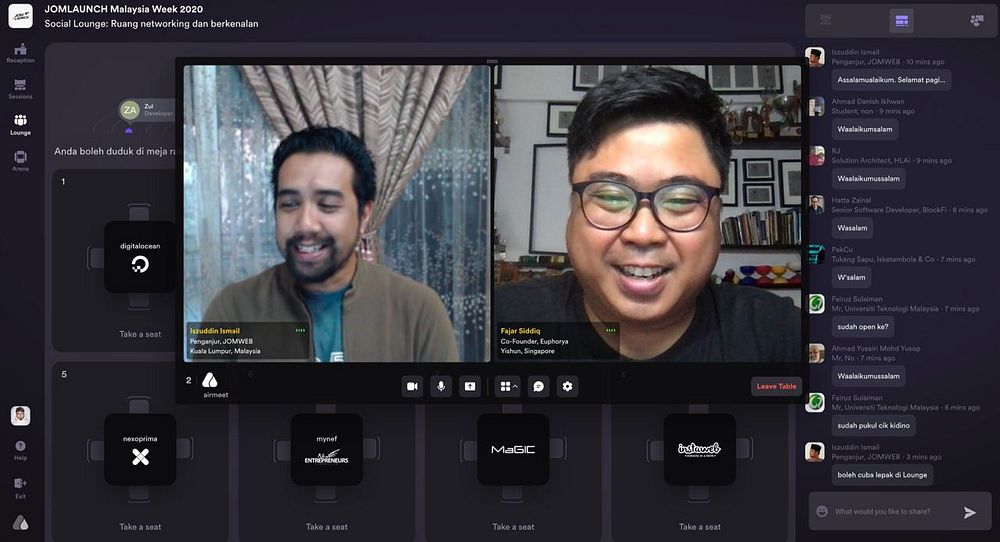
Task: Click the 'sudah open ke?' chat message
Action: click(863, 326)
